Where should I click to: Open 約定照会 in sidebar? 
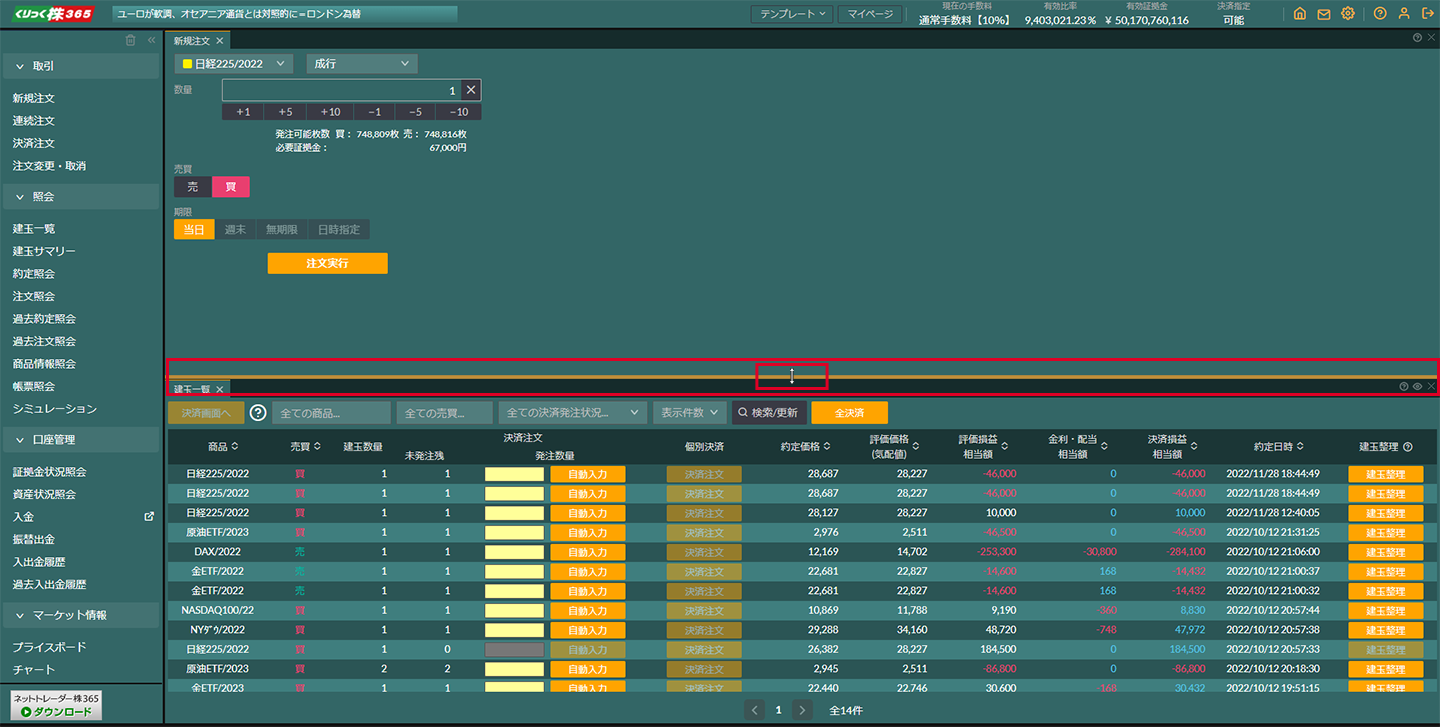pyautogui.click(x=34, y=274)
